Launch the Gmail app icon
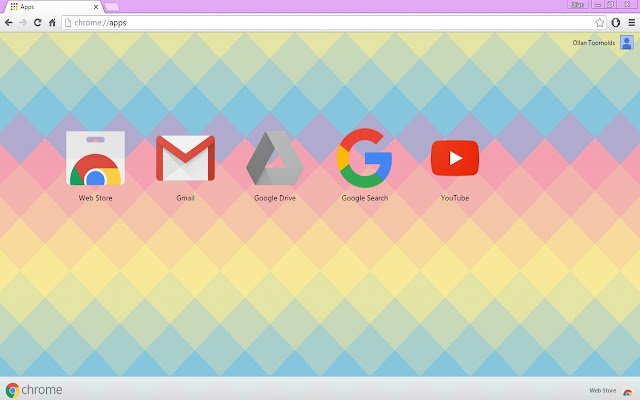Viewport: 640px width, 400px height. [185, 158]
